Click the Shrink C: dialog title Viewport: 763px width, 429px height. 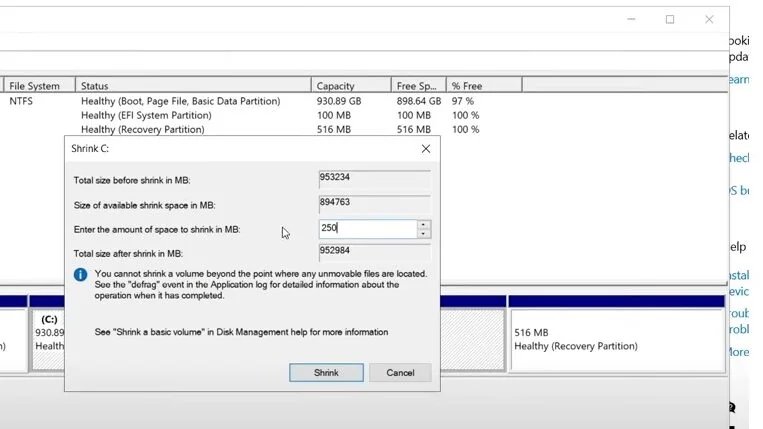coord(90,149)
